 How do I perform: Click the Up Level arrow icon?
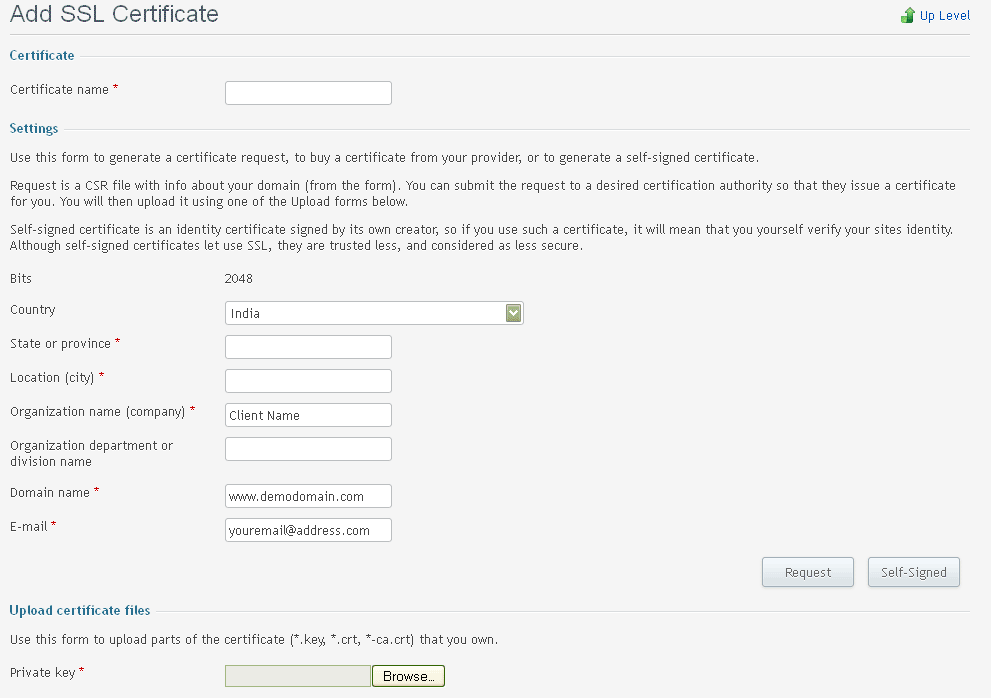(908, 15)
